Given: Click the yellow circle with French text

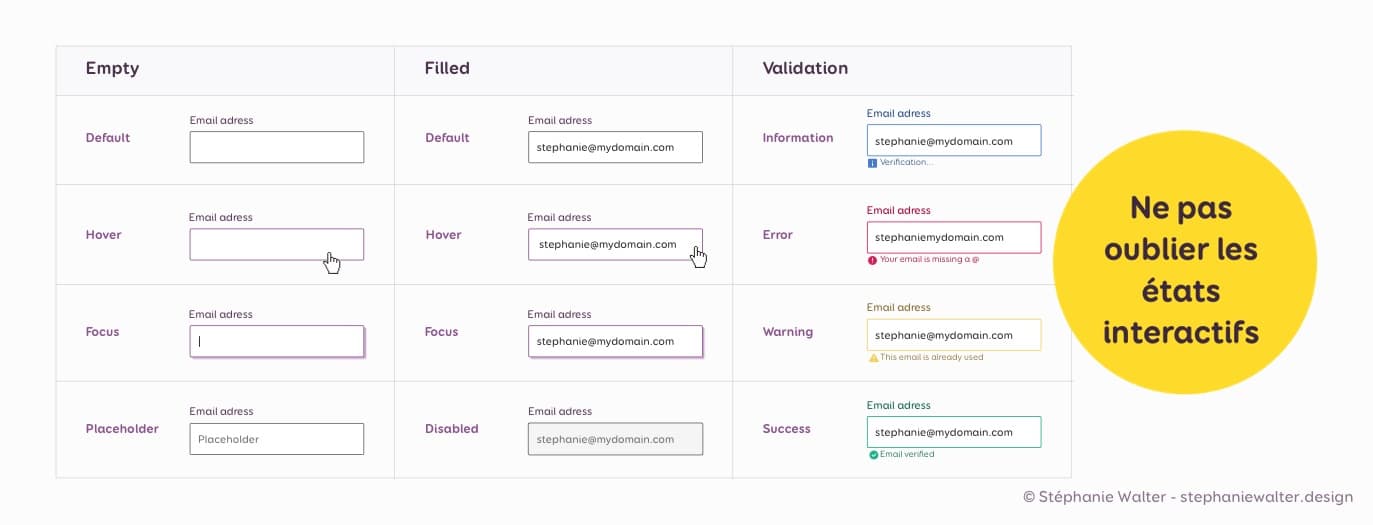Looking at the screenshot, I should click(1183, 263).
